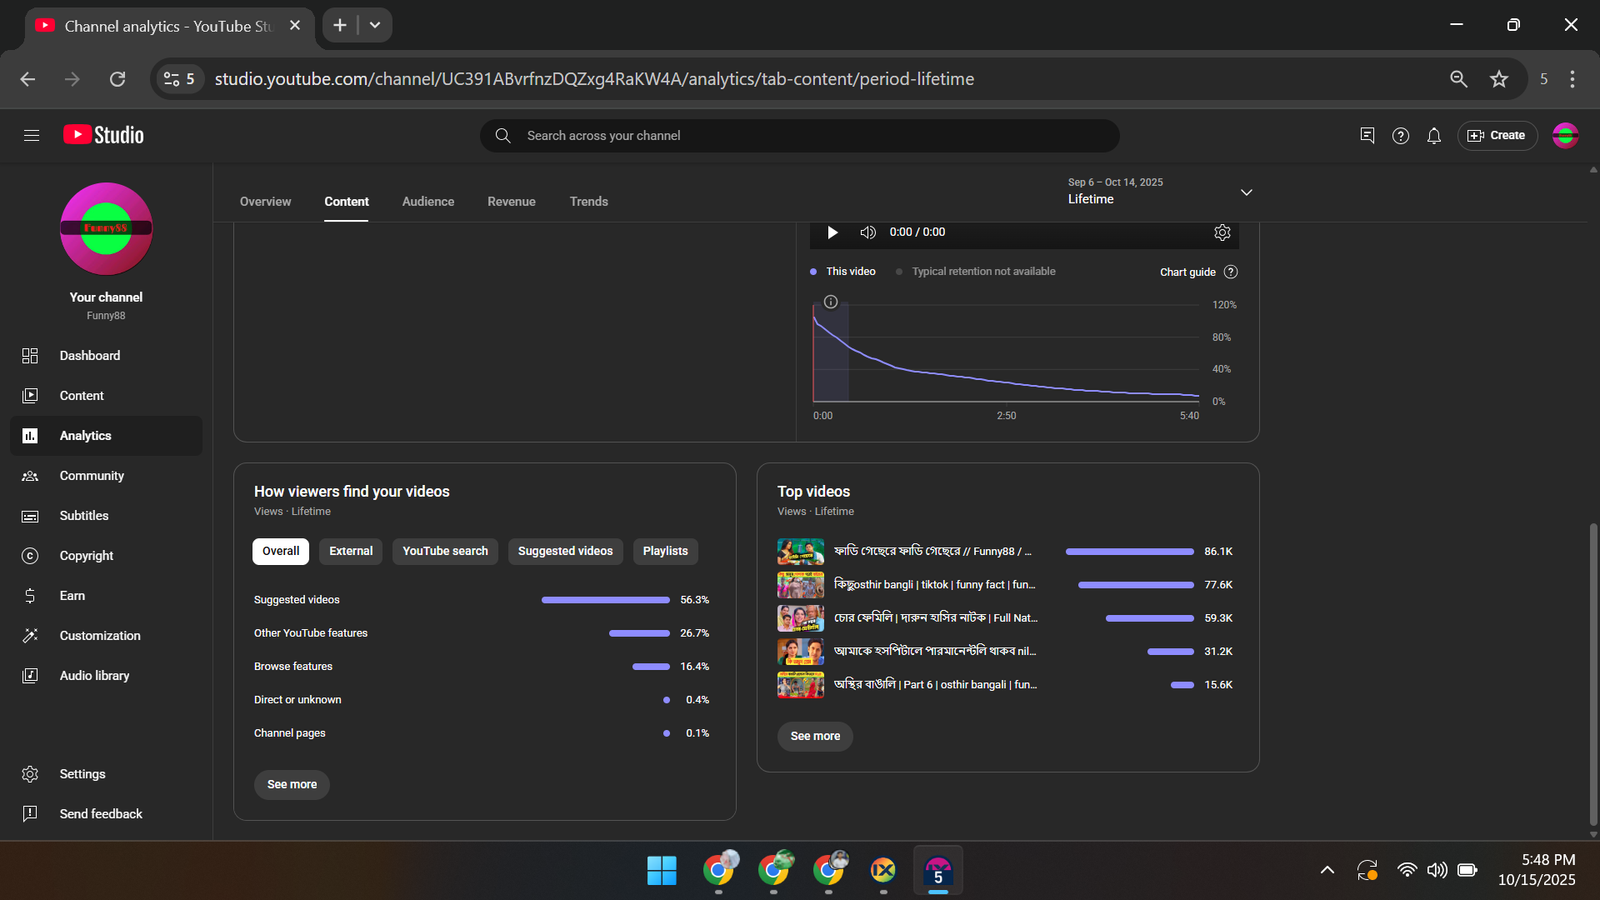Screen dimensions: 1600x900
Task: Switch to the Audience tab
Action: 428,202
